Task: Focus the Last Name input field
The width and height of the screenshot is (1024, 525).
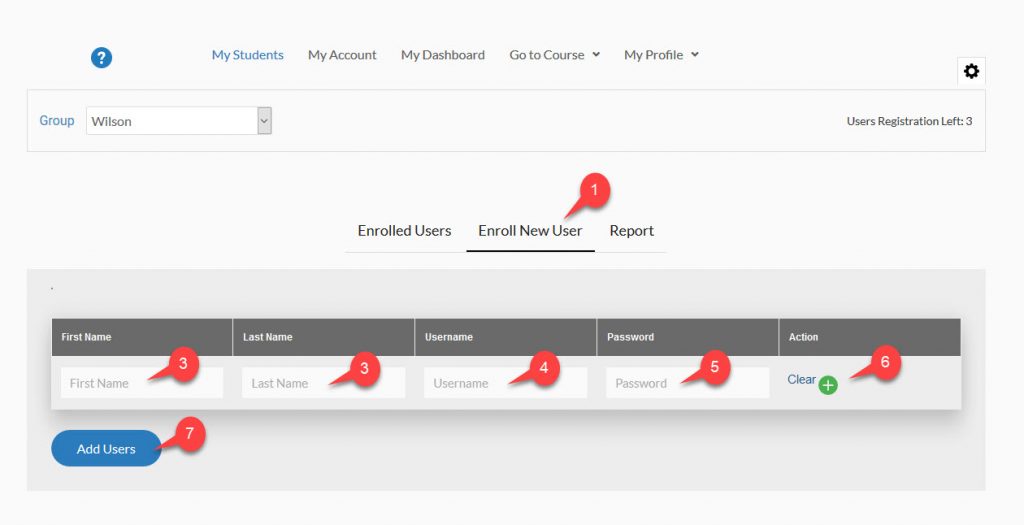Action: (323, 383)
